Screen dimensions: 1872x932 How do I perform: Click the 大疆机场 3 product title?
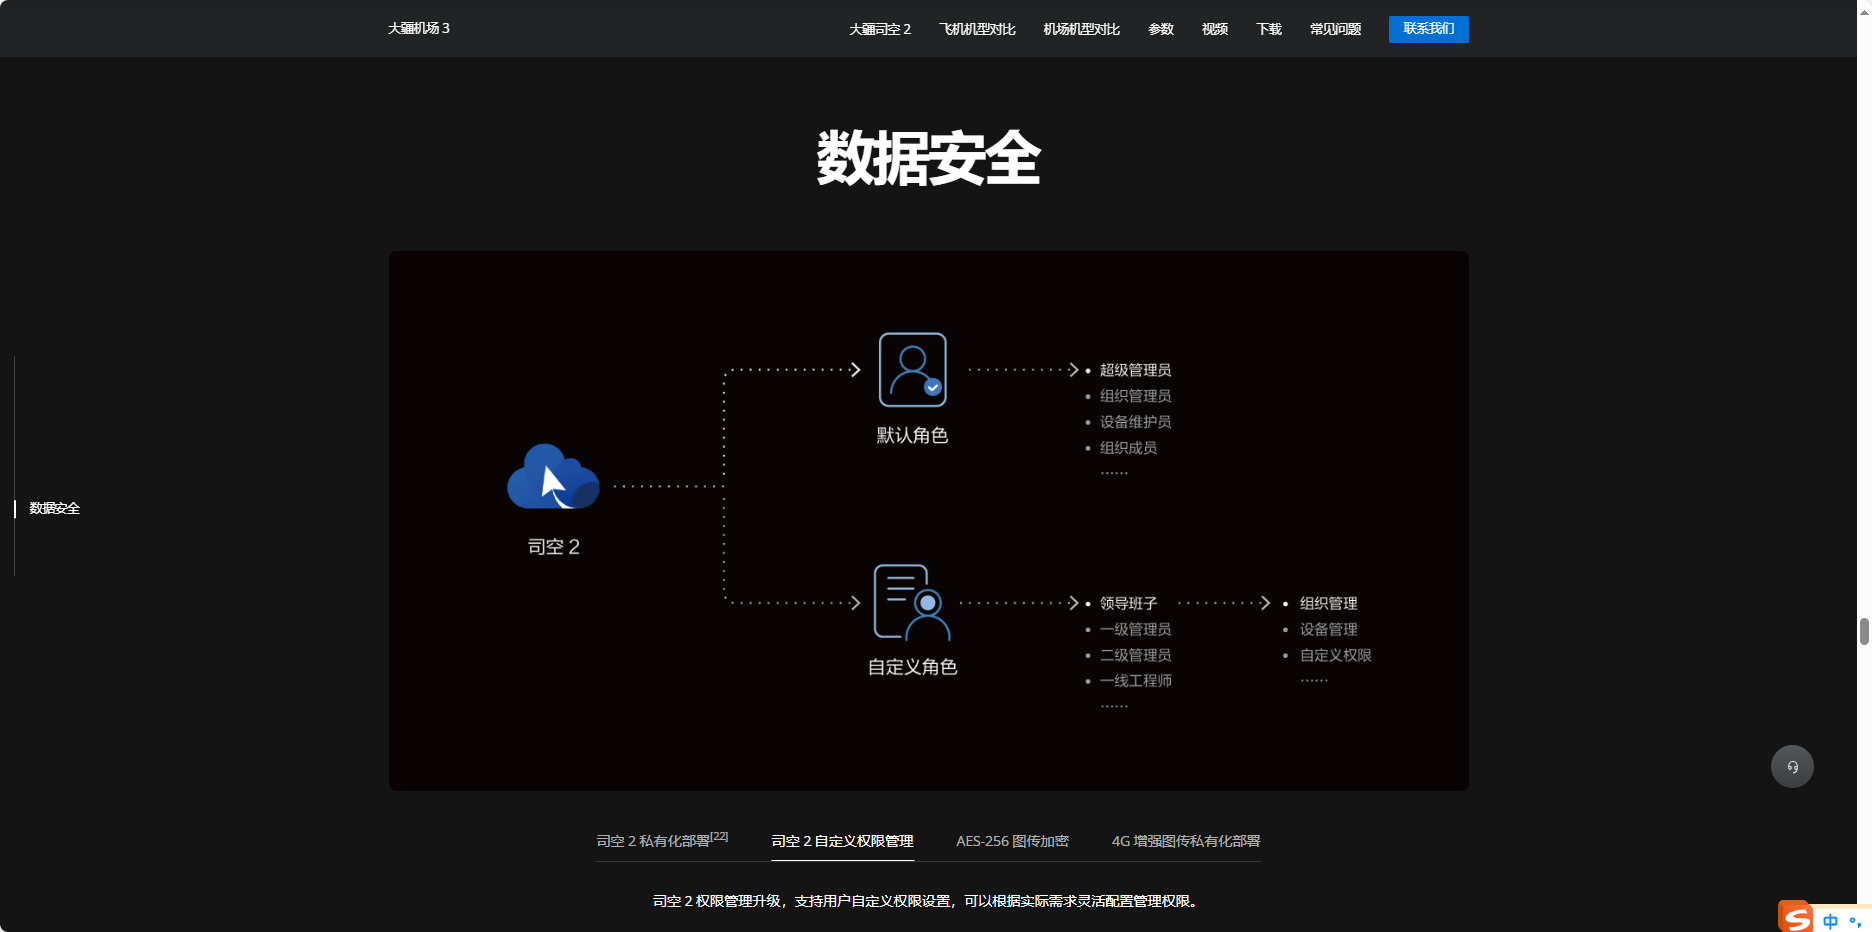419,28
